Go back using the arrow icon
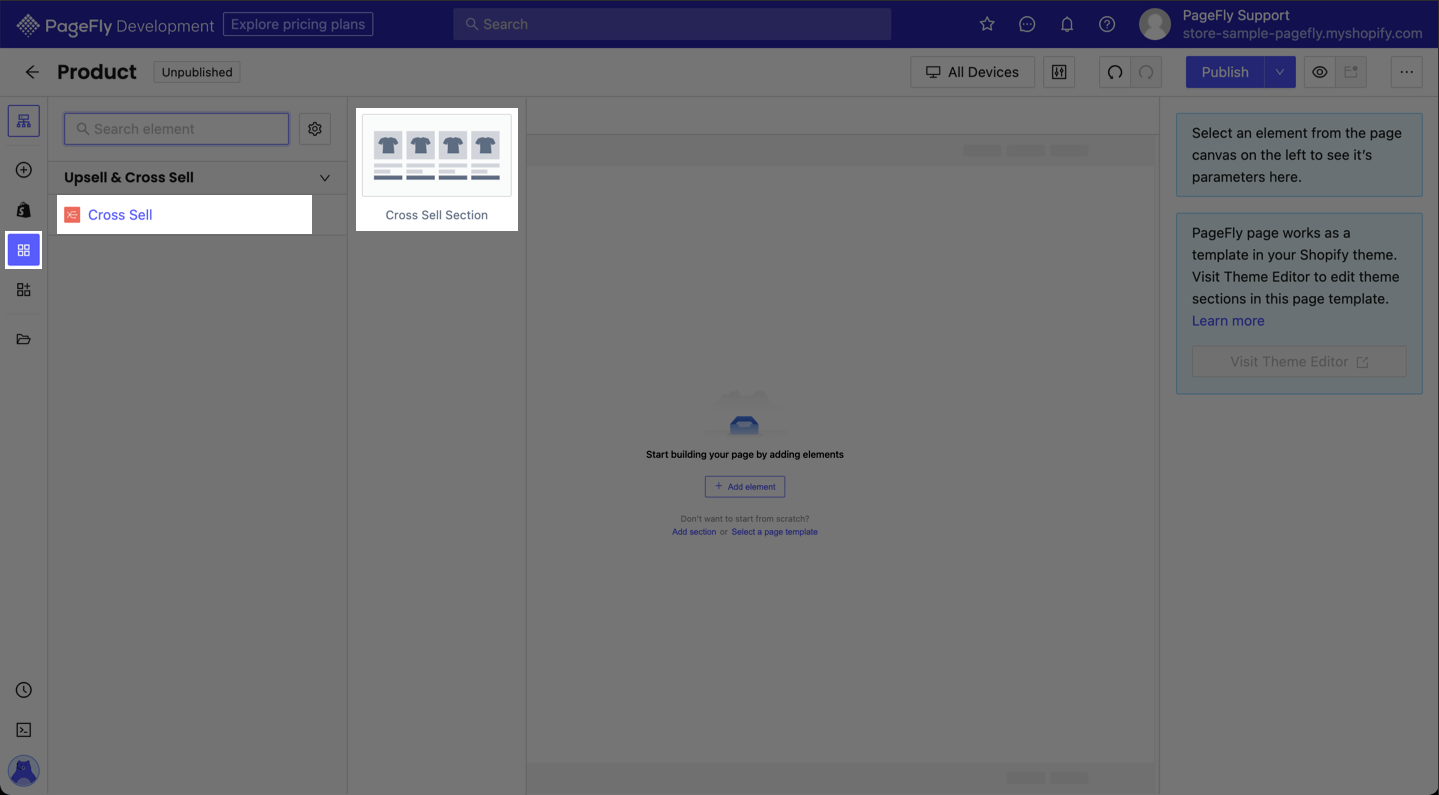This screenshot has width=1439, height=795. [32, 72]
